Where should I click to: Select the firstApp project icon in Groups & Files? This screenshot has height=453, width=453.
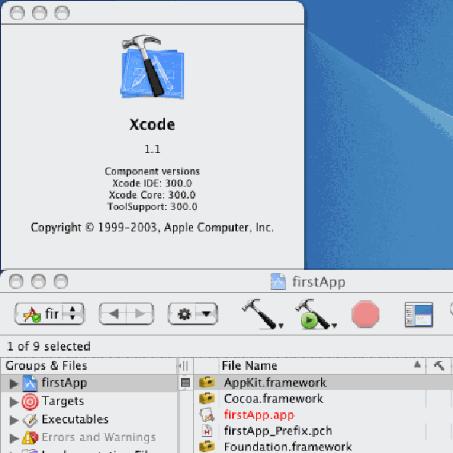tap(30, 383)
